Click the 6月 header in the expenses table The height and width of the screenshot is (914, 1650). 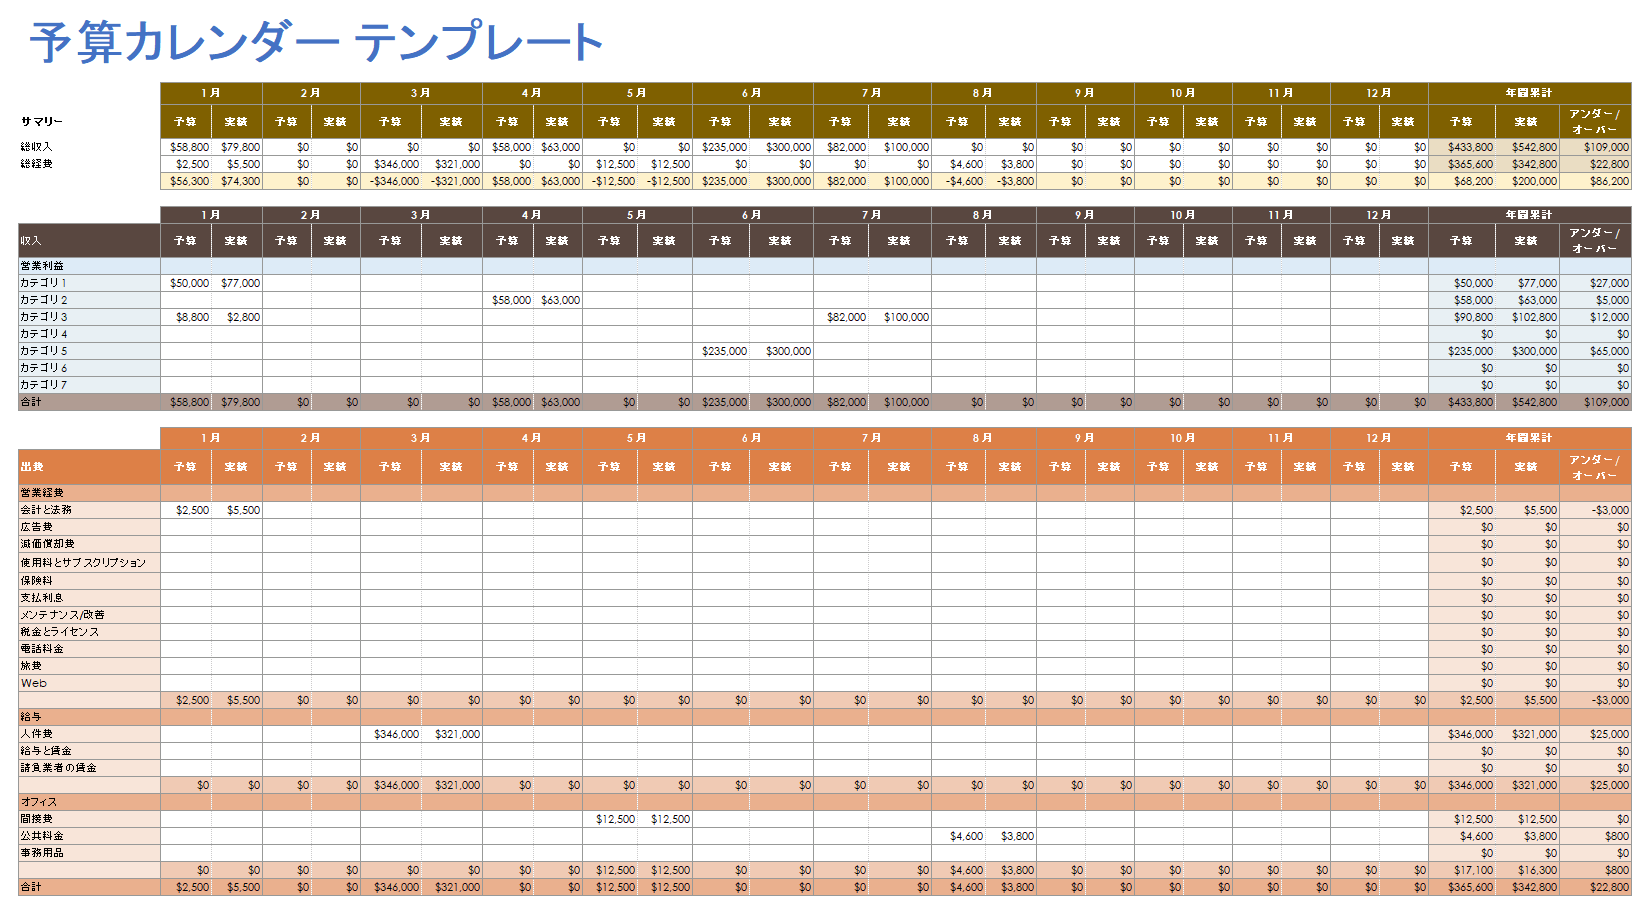tap(752, 438)
